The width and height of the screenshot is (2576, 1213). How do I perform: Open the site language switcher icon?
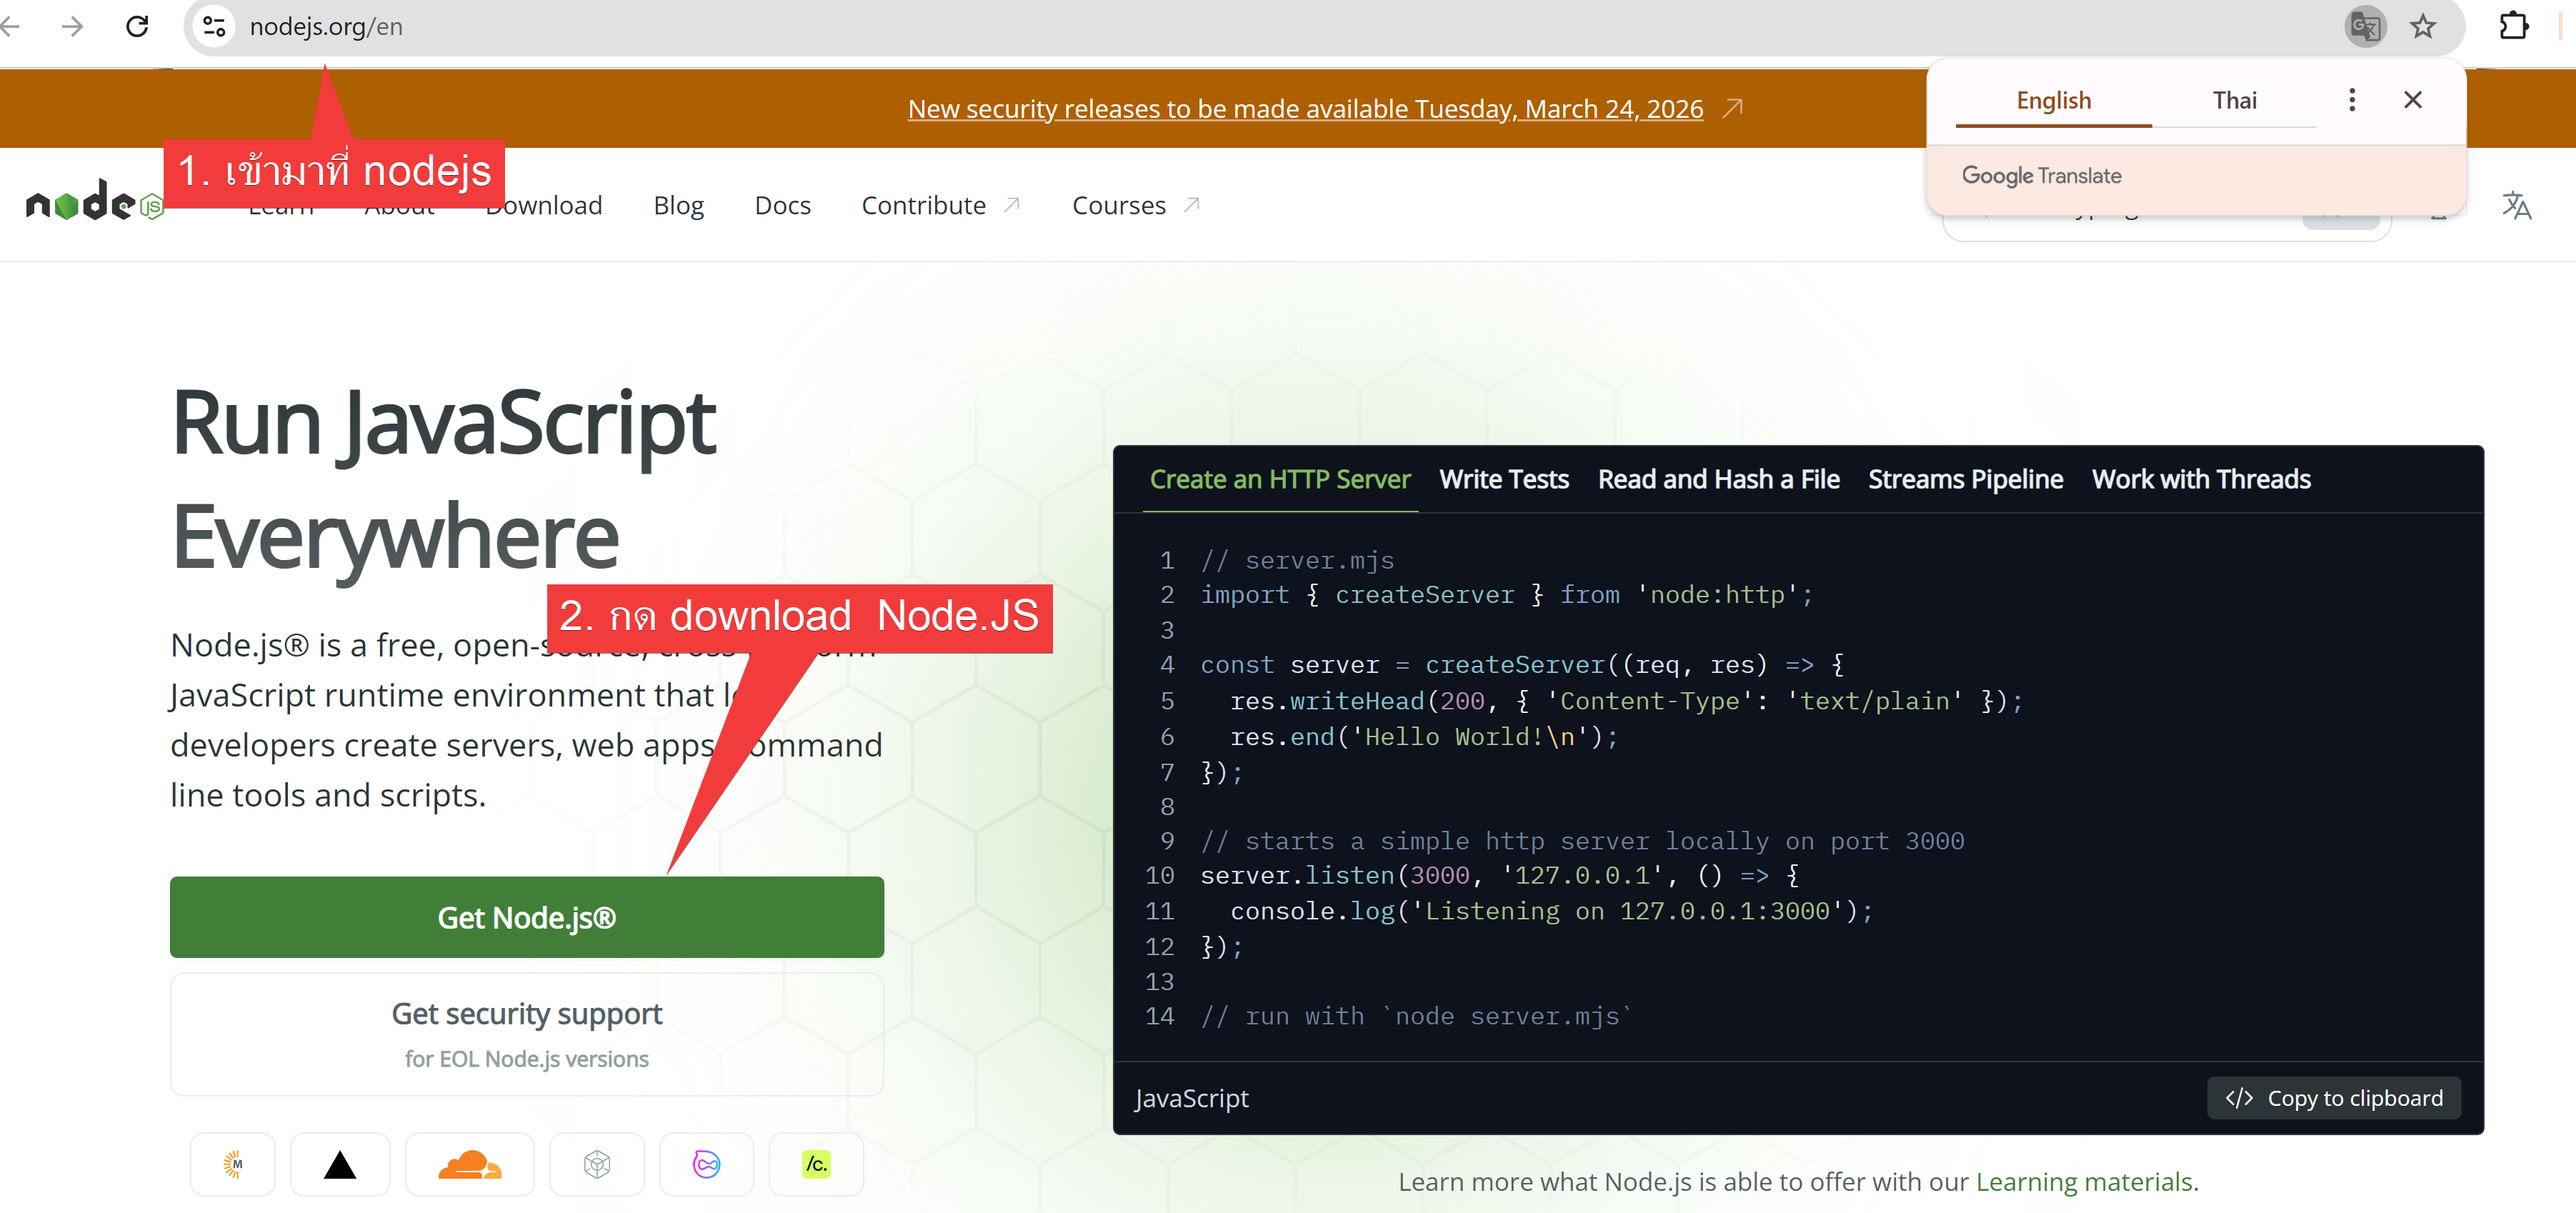(x=2516, y=206)
